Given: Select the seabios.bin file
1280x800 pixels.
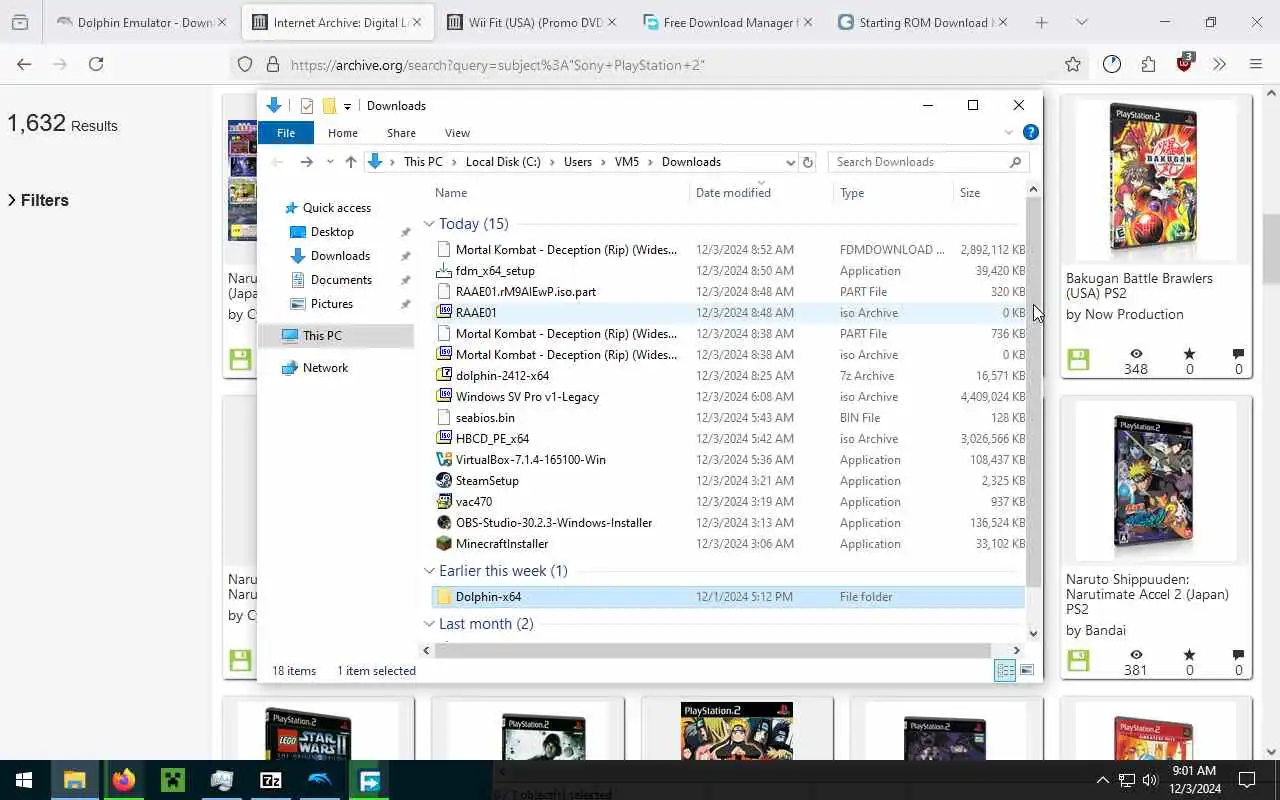Looking at the screenshot, I should coord(485,418).
